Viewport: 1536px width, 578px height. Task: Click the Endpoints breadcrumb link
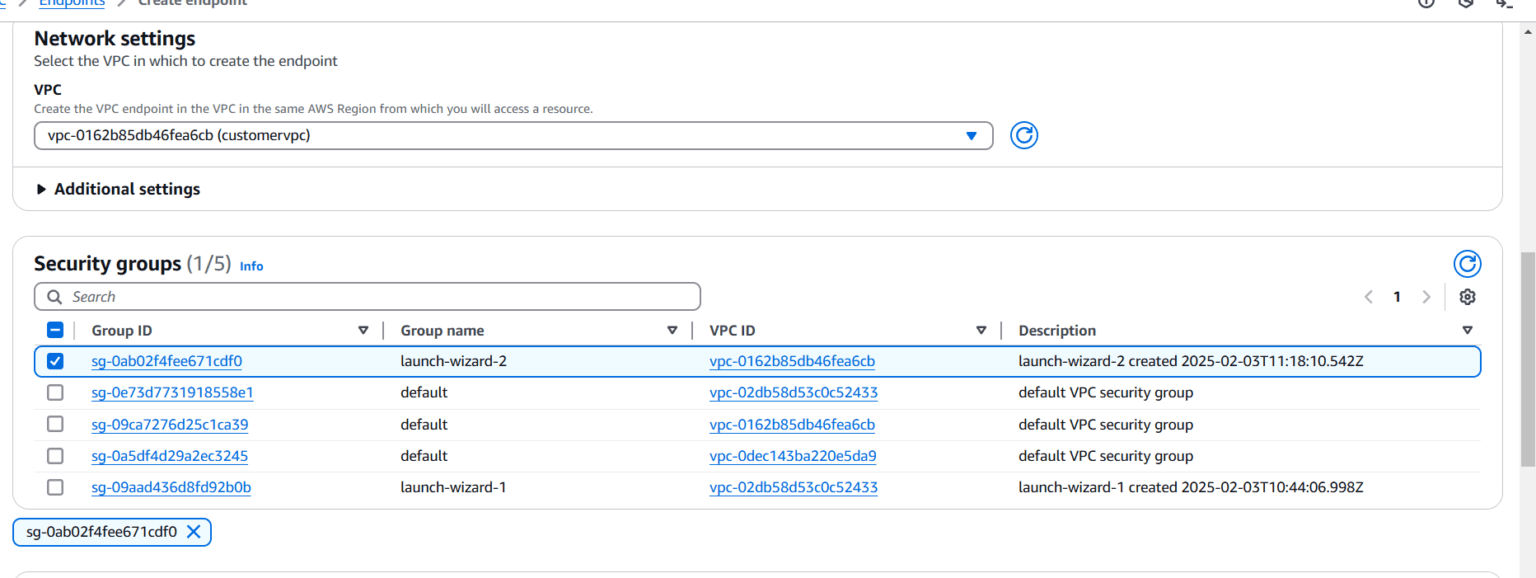coord(71,3)
